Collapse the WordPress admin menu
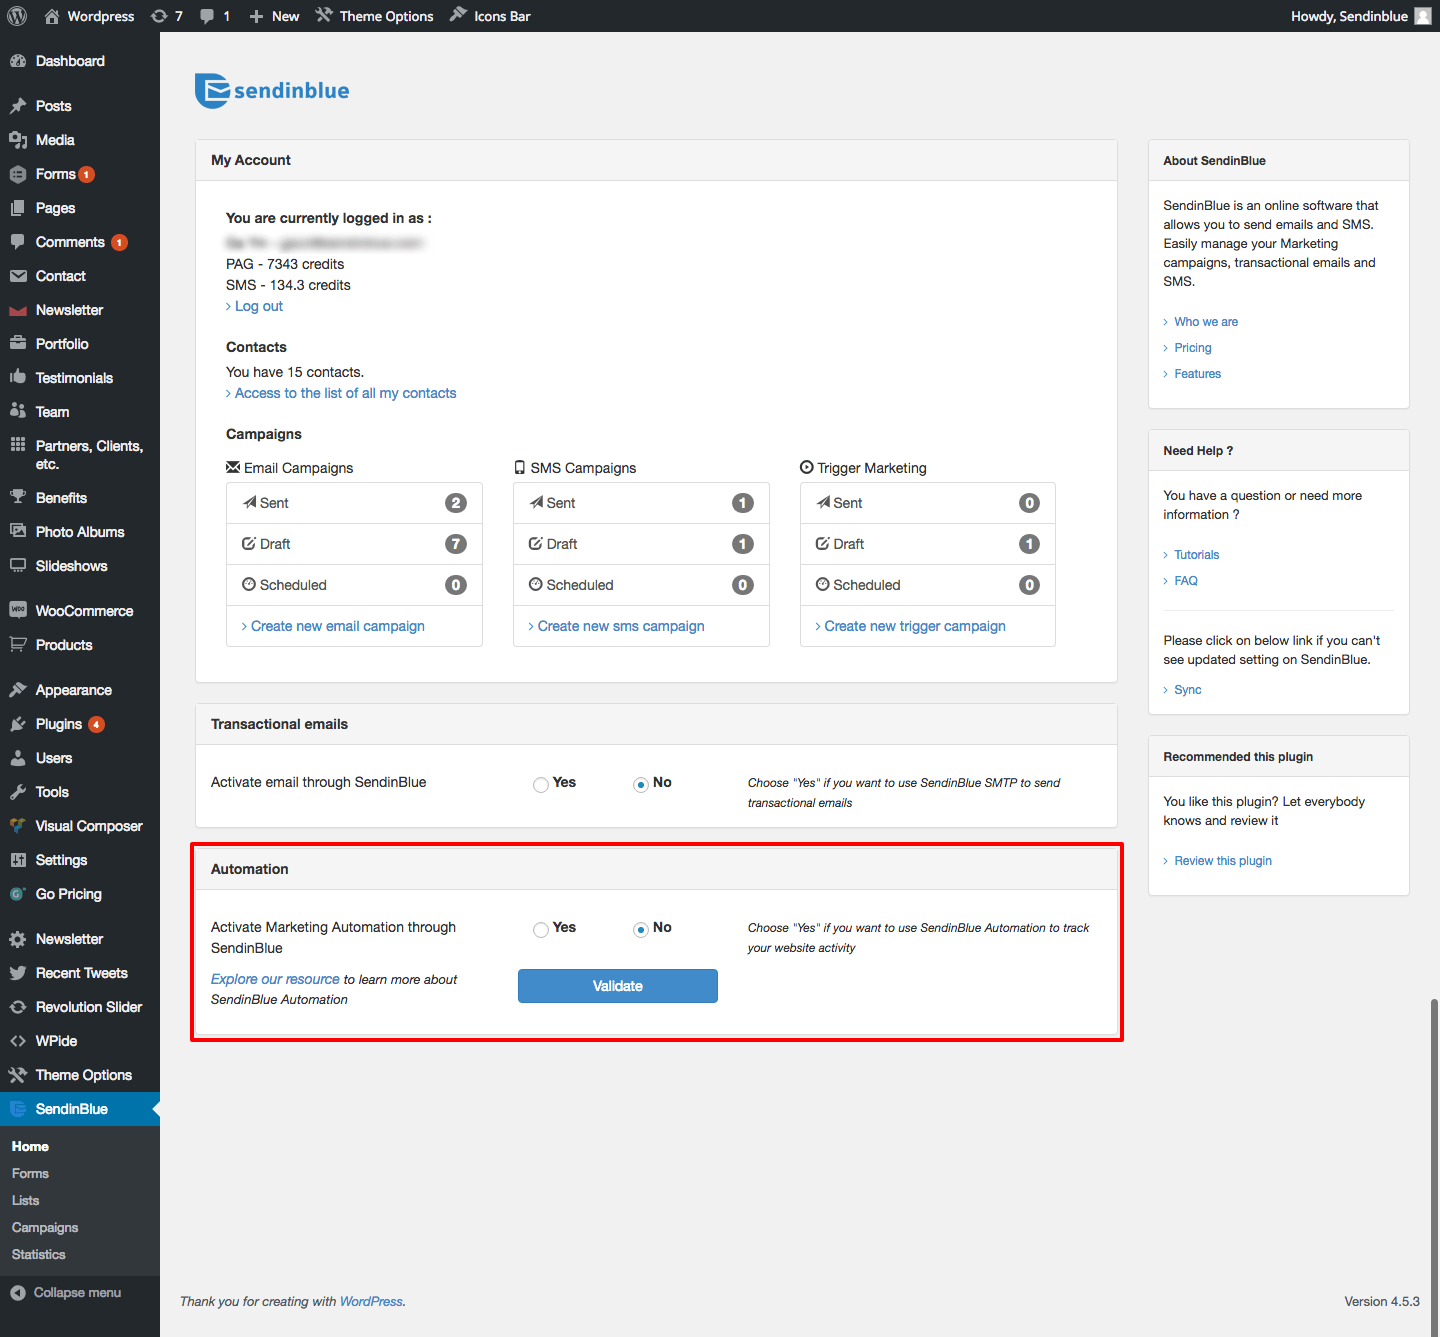 click(66, 1293)
